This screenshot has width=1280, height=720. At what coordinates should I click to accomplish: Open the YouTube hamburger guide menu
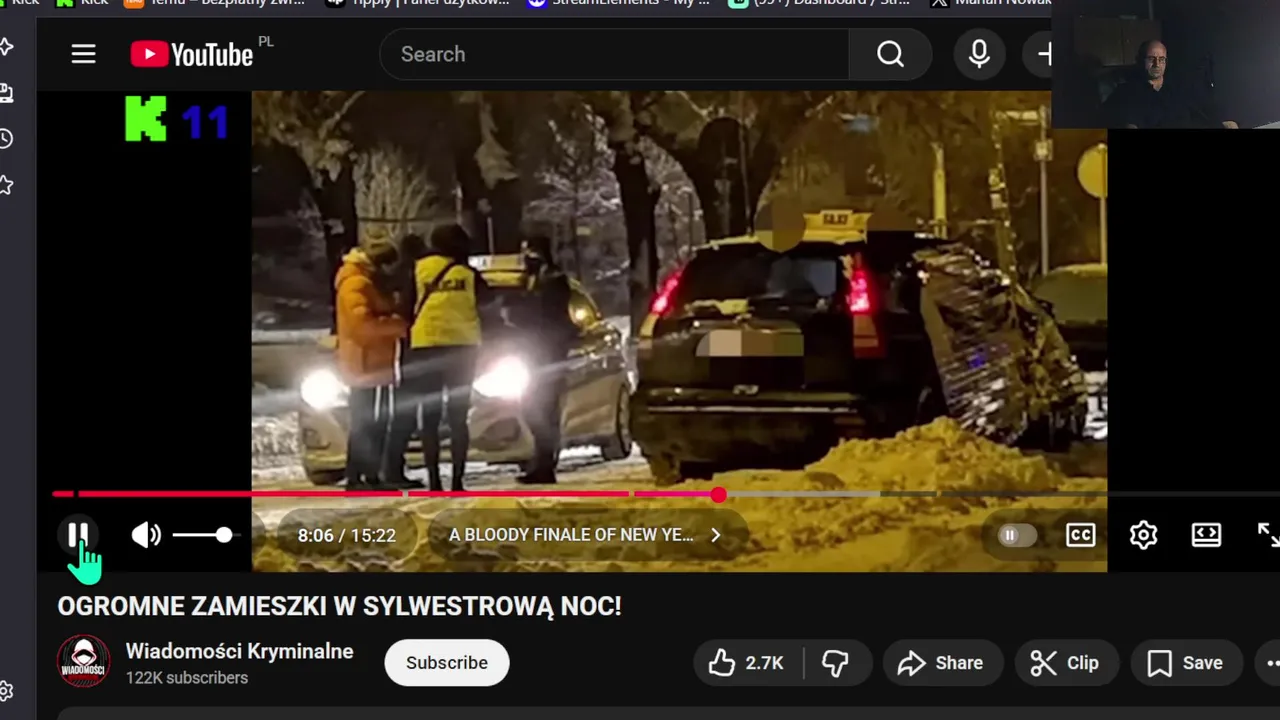pos(83,54)
